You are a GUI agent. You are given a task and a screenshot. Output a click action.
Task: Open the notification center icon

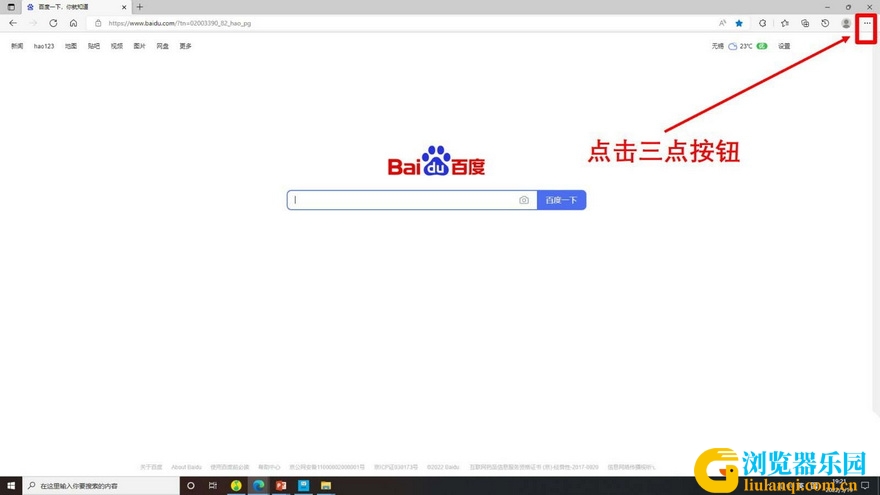(x=865, y=485)
